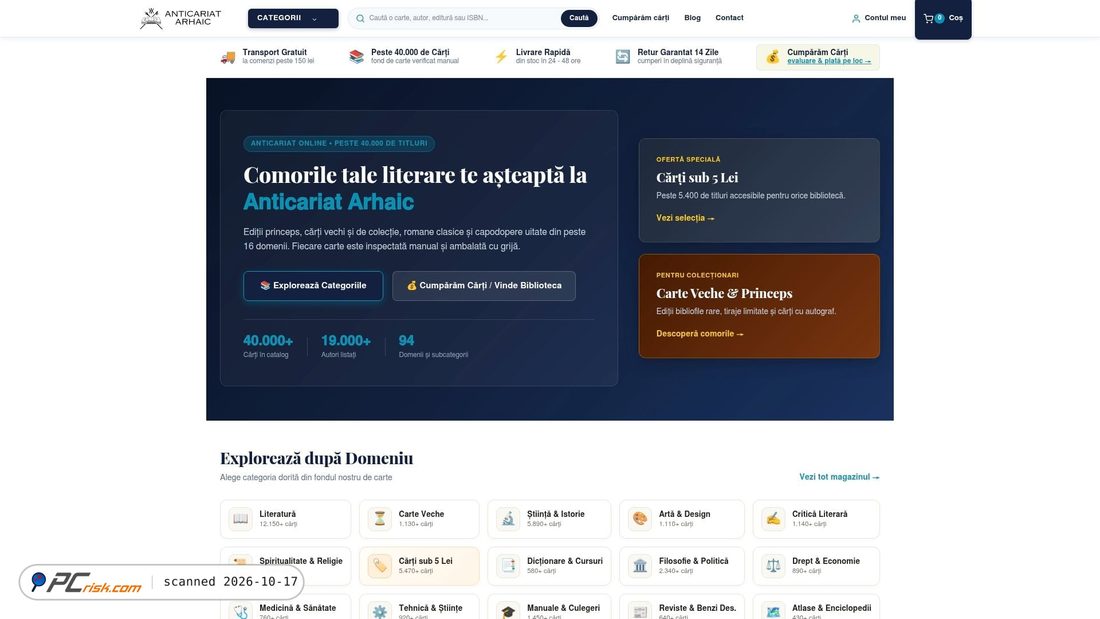Open Contul meu account link
1100x619 pixels.
(878, 18)
